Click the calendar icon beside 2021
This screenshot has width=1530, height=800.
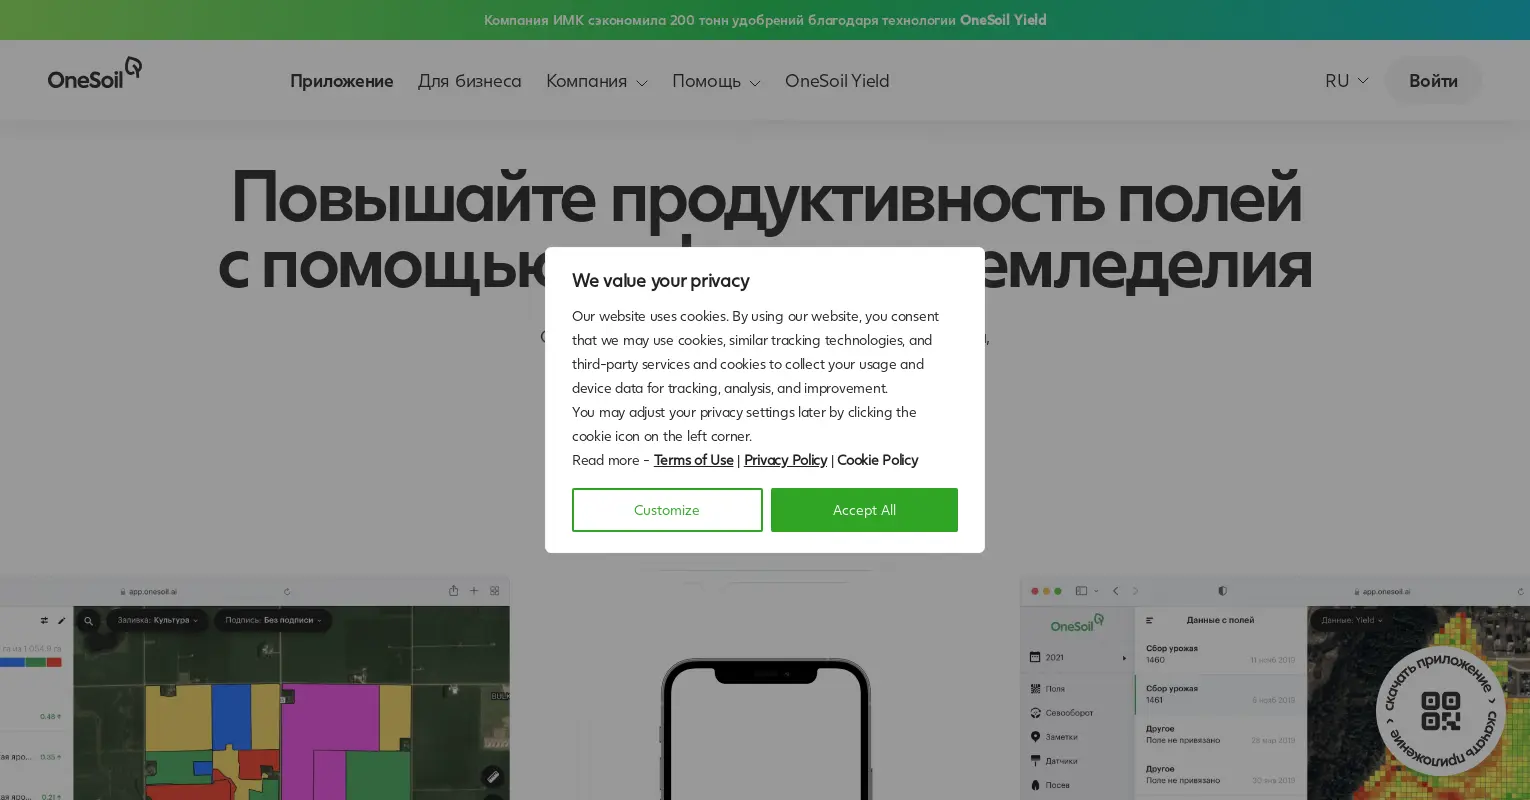tap(1035, 657)
